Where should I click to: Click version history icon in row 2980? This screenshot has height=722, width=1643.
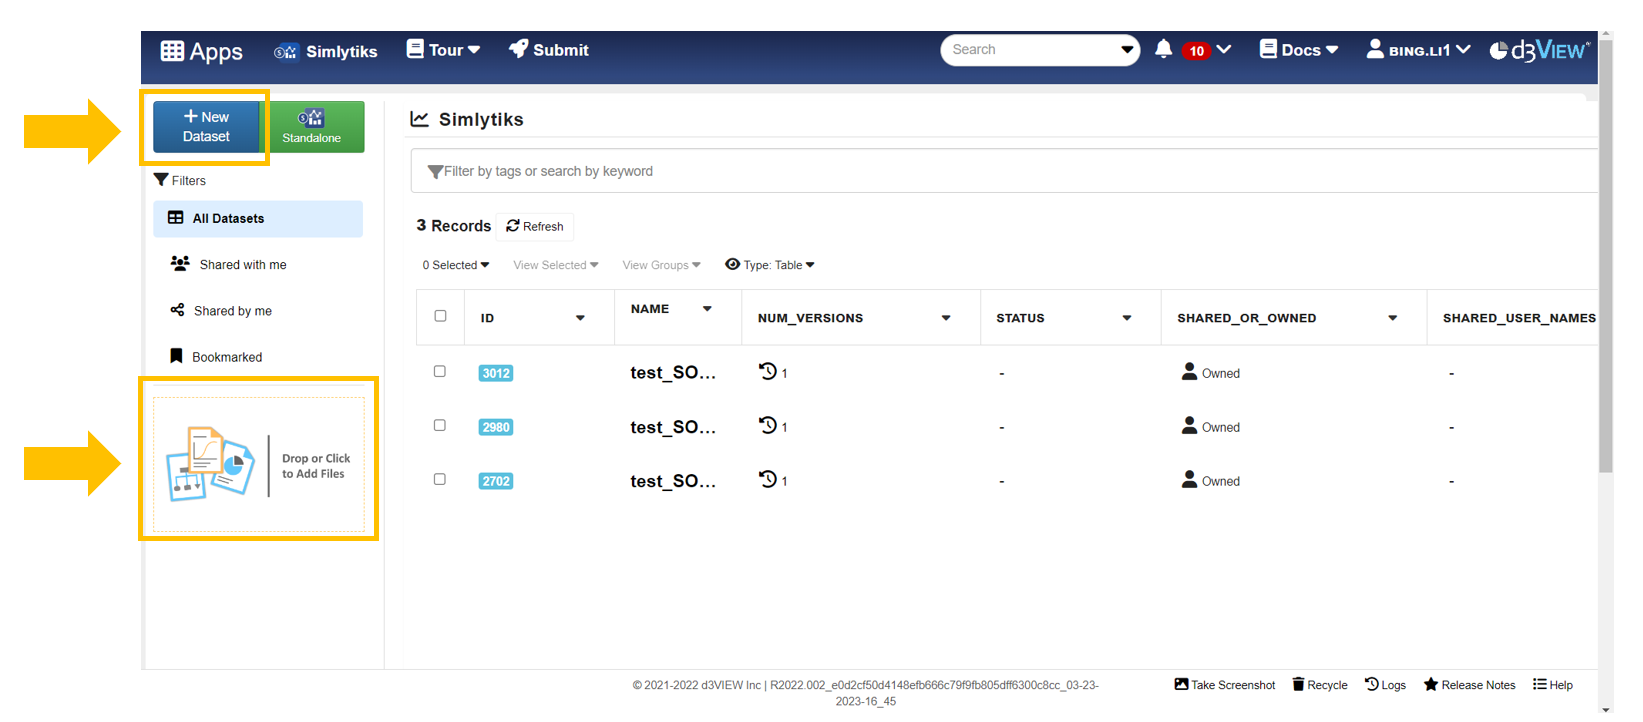click(x=768, y=425)
